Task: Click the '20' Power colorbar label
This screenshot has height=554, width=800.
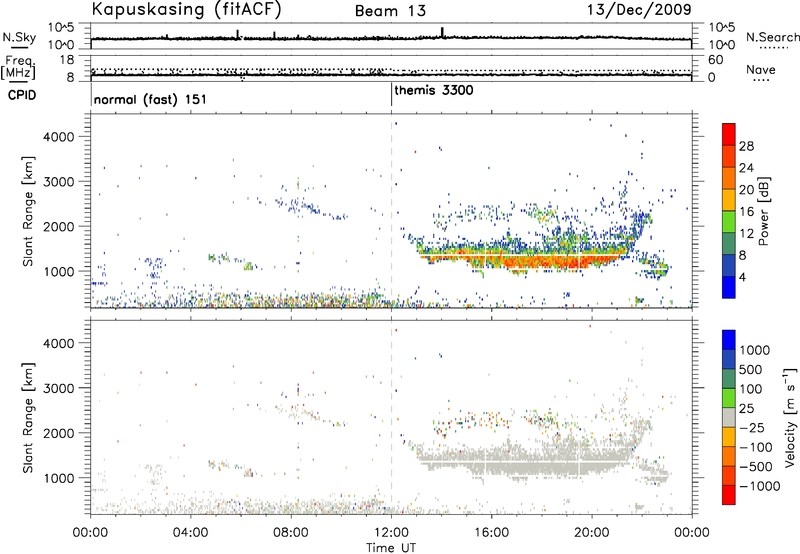Action: (746, 190)
